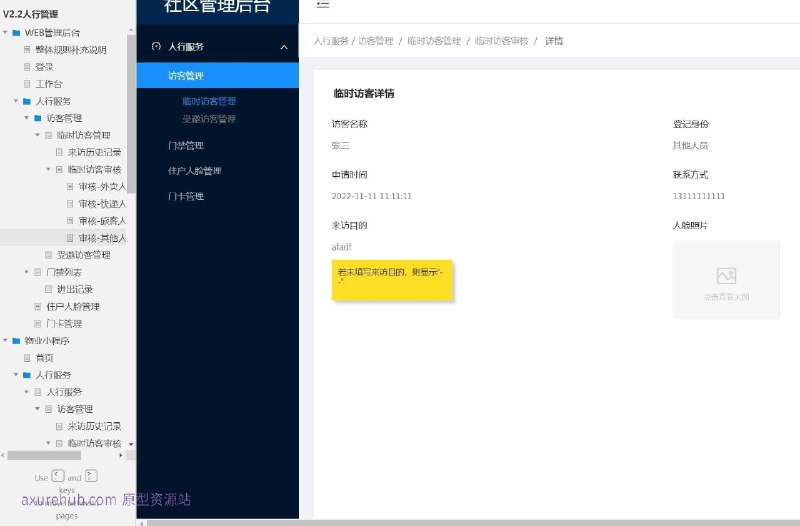Go to 访客管理 breadcrumb link

tap(376, 41)
